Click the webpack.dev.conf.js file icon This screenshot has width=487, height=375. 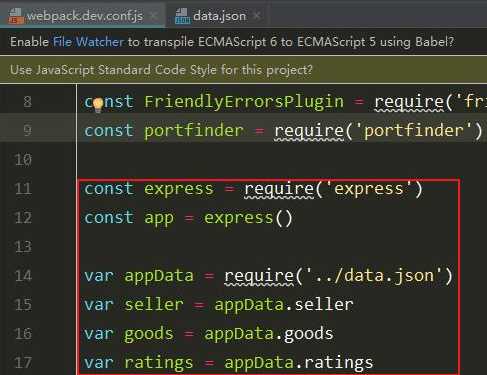(x=15, y=16)
